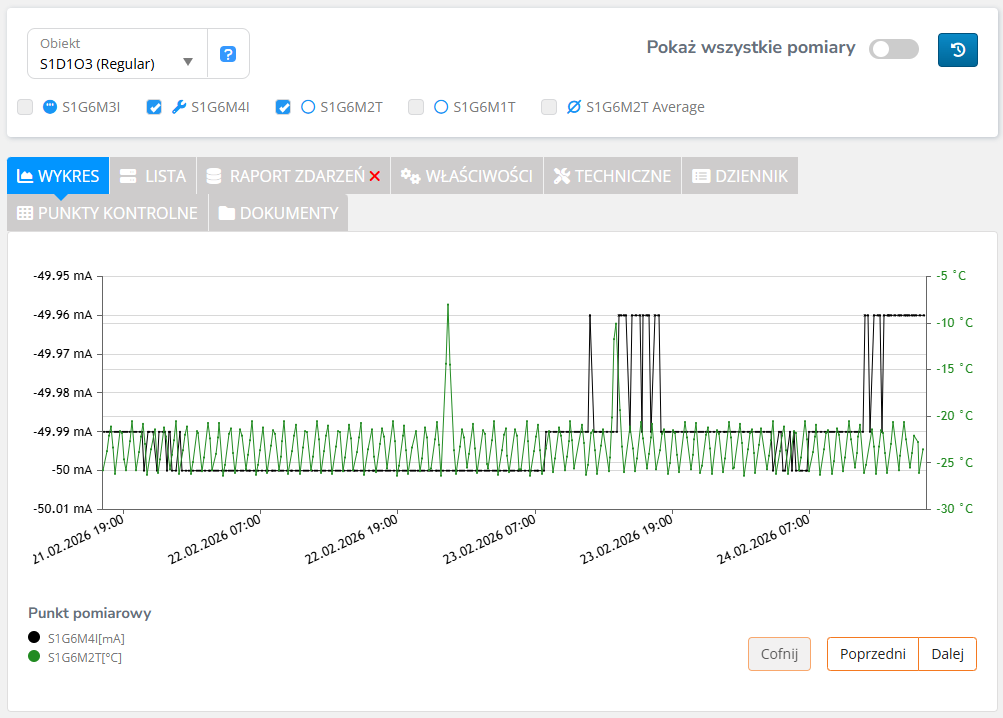1003x718 pixels.
Task: Click the green S1G6M2T legend dot
Action: (34, 657)
